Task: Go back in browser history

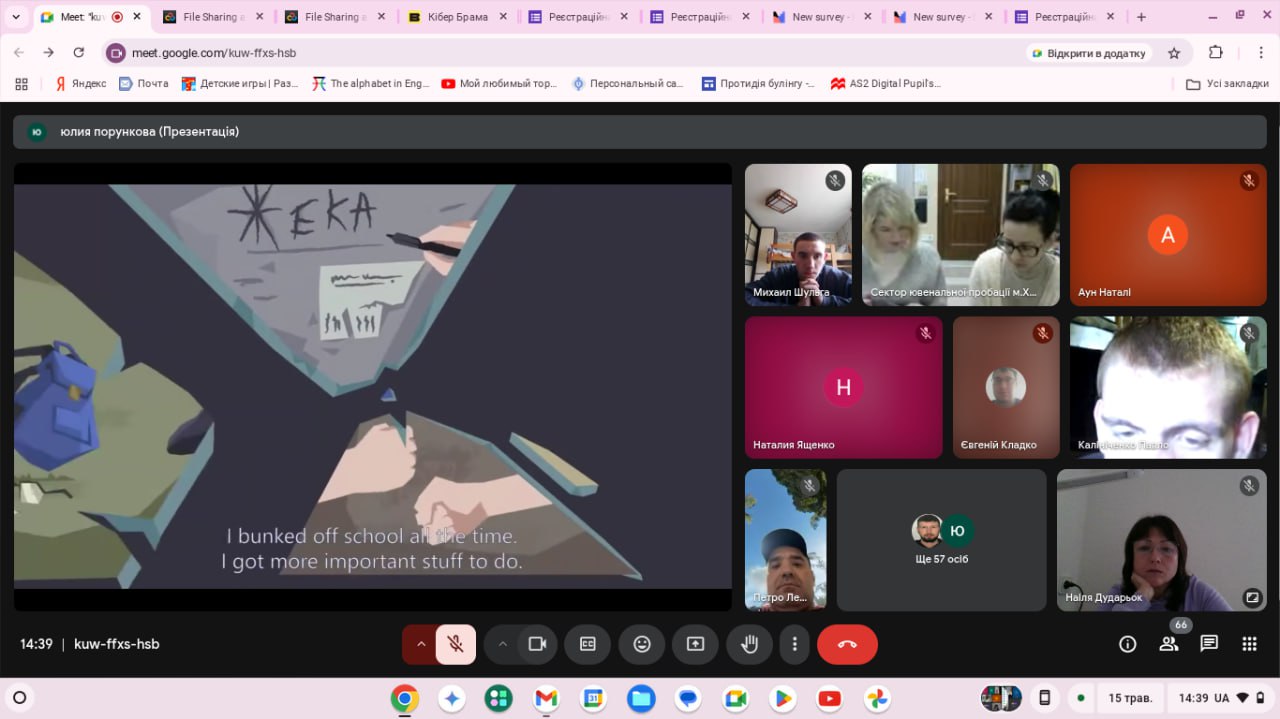Action: pos(18,53)
